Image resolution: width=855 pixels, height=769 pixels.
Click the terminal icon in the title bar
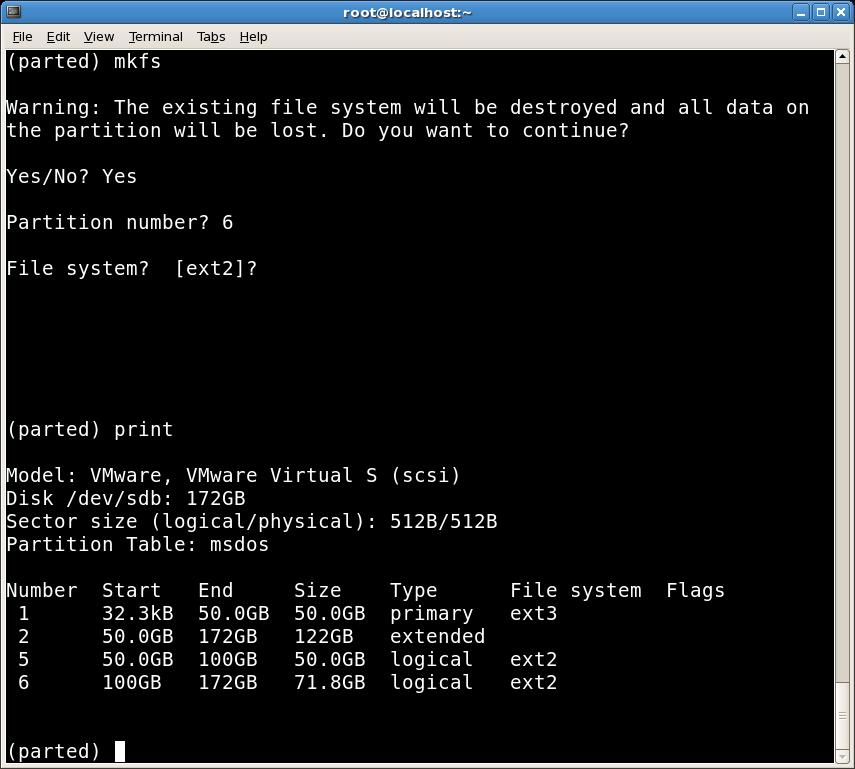point(14,12)
